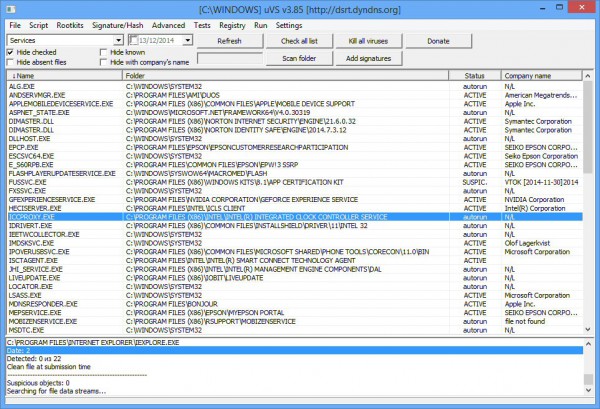Select the MSDTC.EXE row

(295, 330)
